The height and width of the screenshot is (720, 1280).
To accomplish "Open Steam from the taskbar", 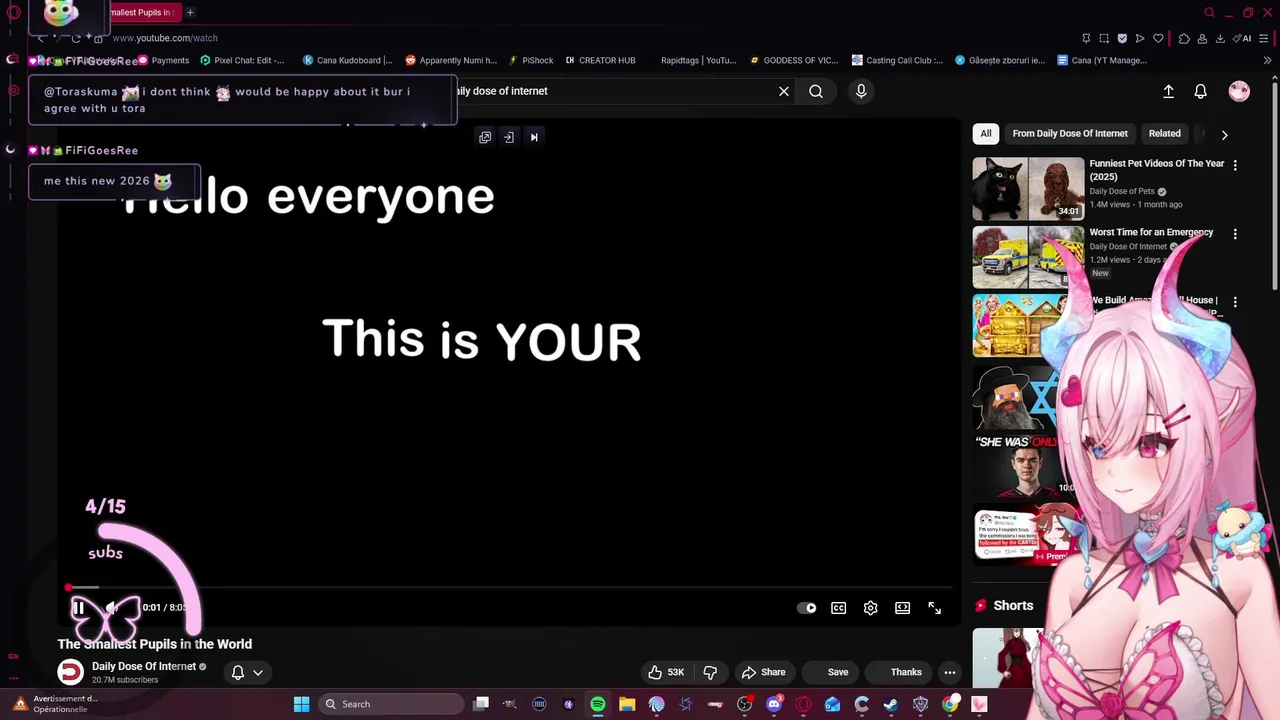I will [891, 704].
